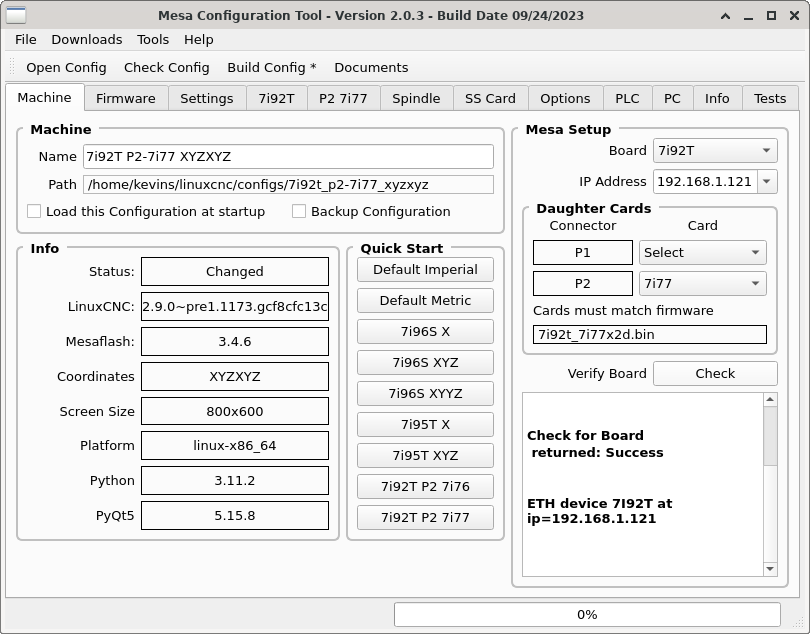This screenshot has width=810, height=634.
Task: Open the Help menu
Action: 198,40
